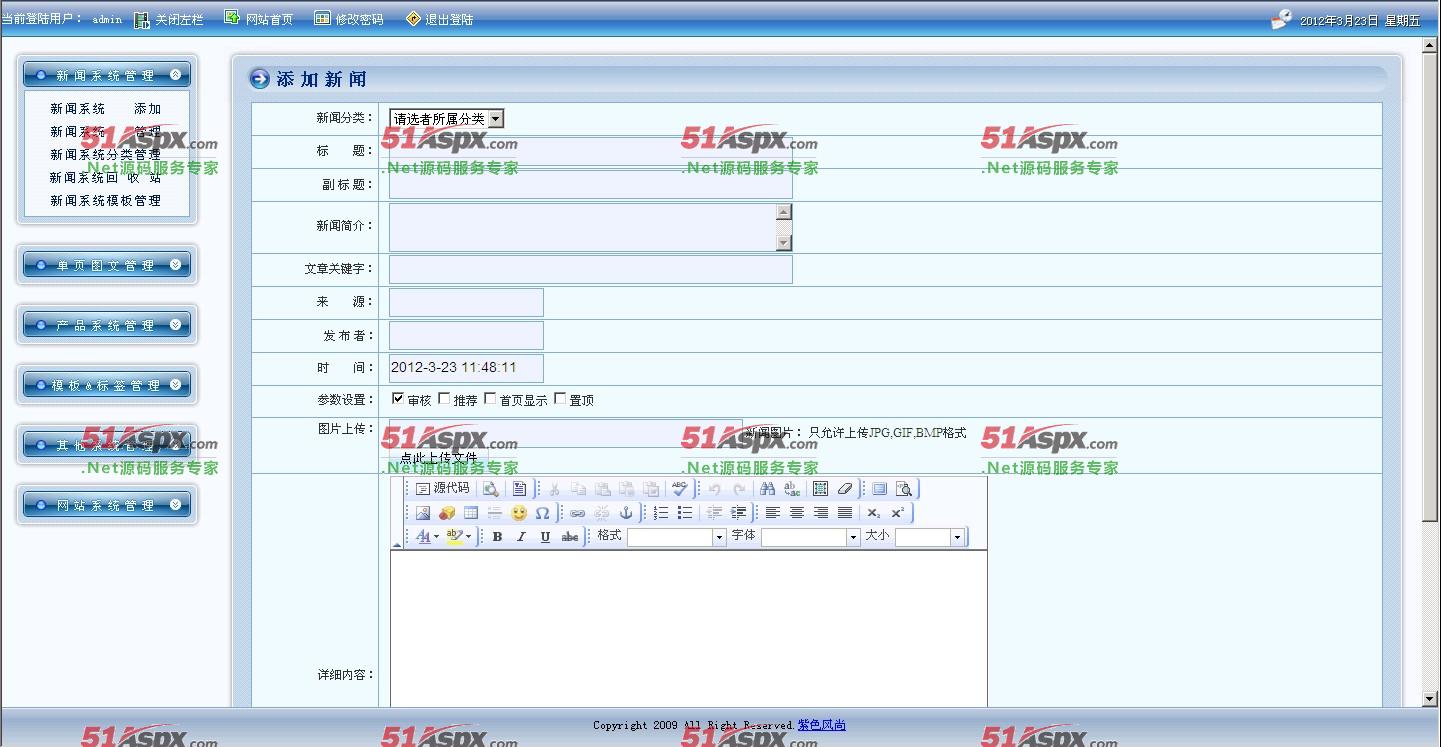Open the special character (Omega) tool

(x=542, y=513)
